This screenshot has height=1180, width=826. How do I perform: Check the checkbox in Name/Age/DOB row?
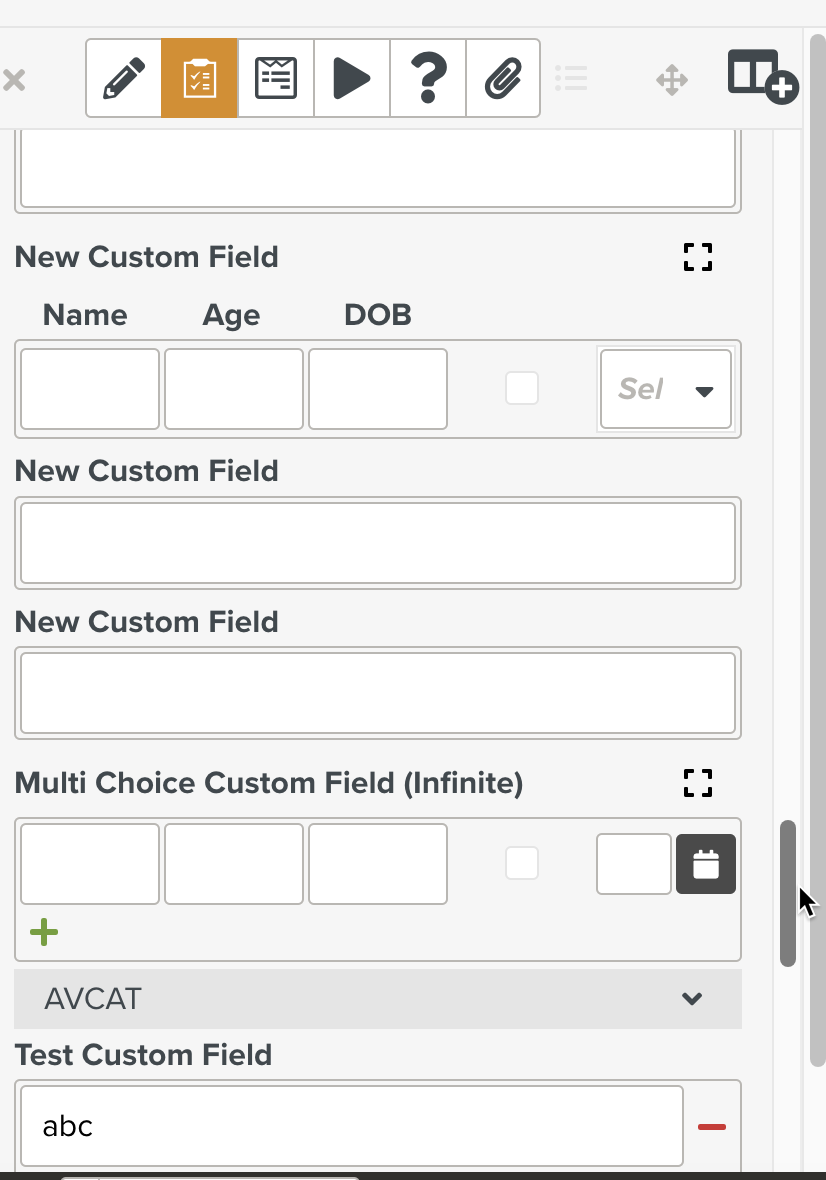522,388
